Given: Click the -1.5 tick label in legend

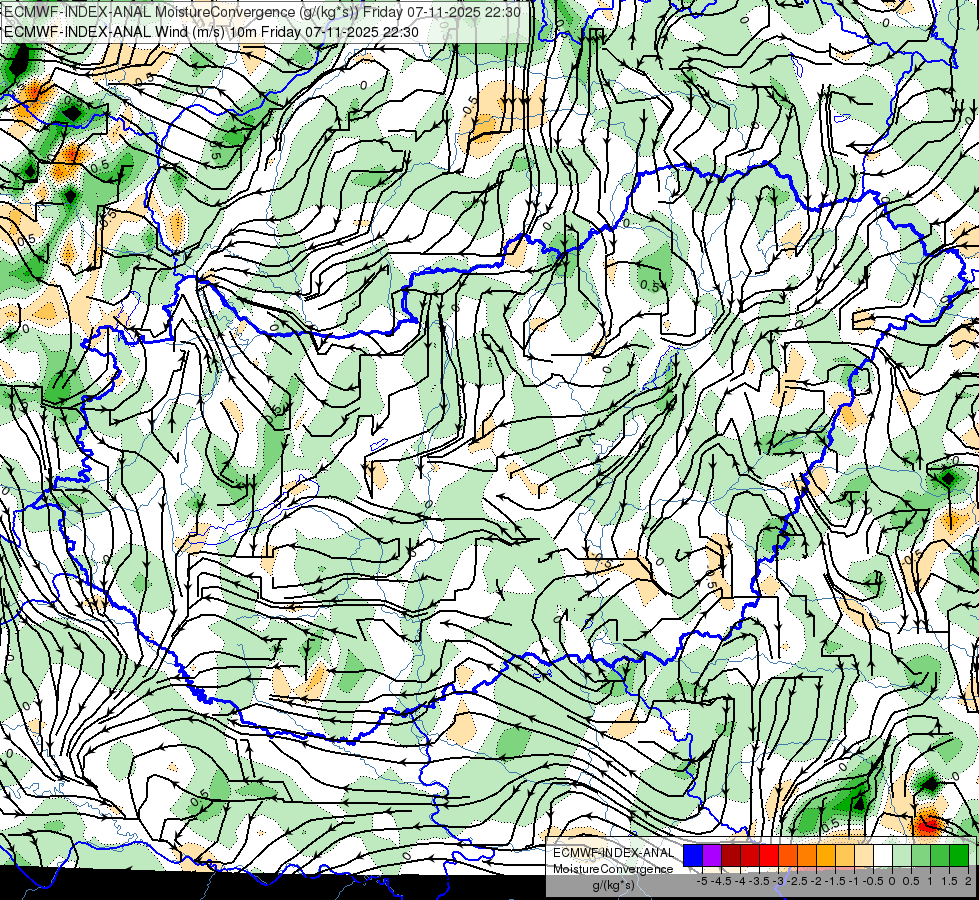Looking at the screenshot, I should click(x=835, y=881).
